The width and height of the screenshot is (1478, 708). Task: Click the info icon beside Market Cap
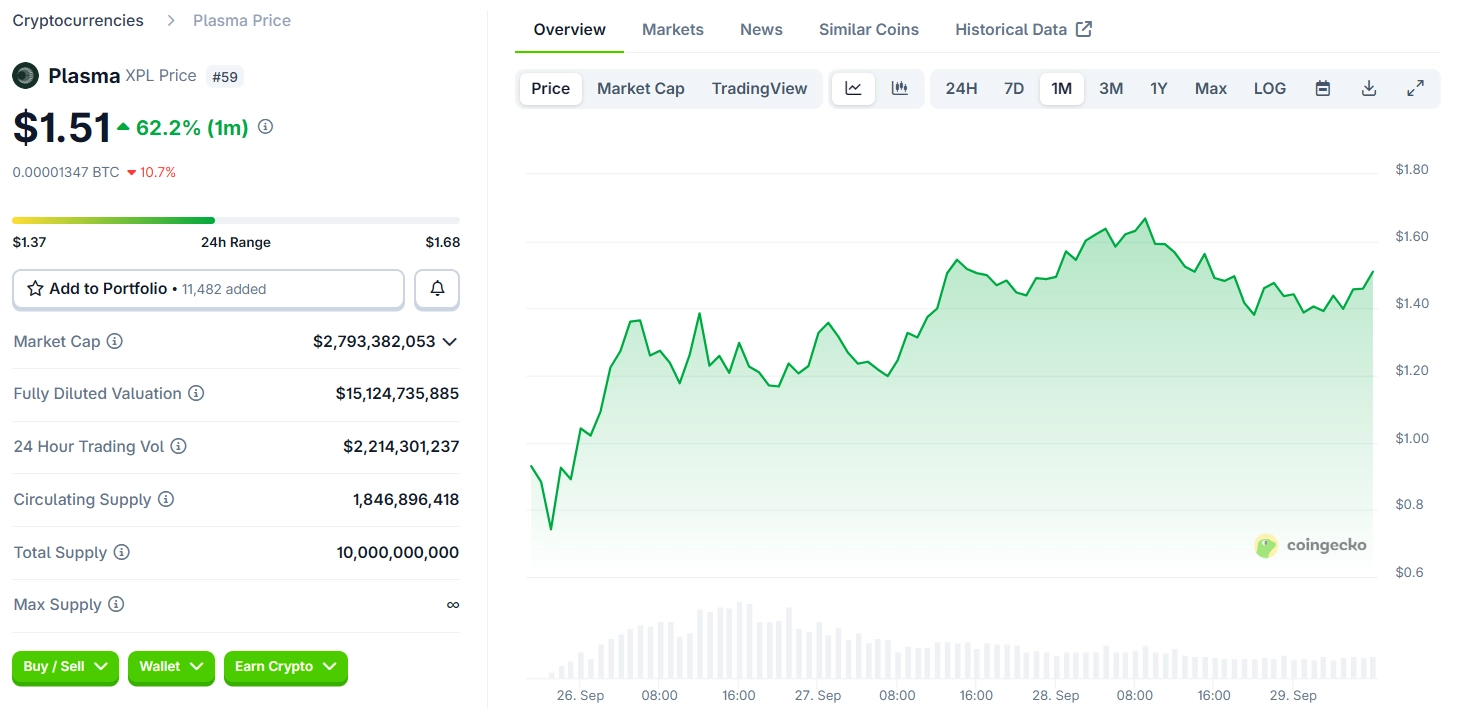[115, 342]
